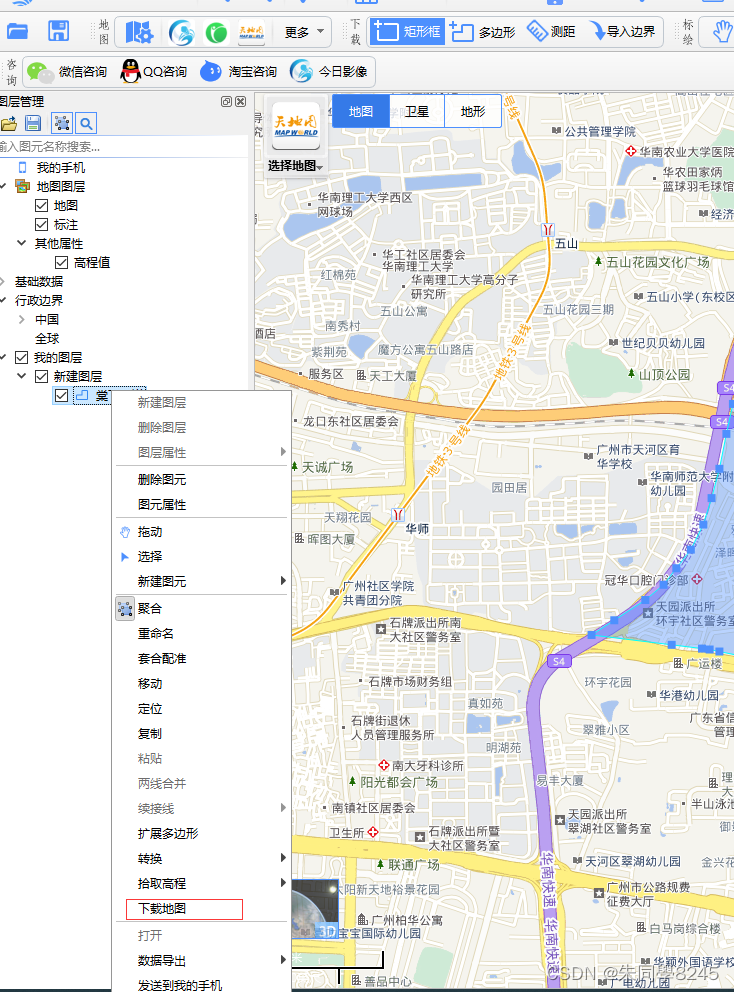734x992 pixels.
Task: Expand 转换 submenu arrow
Action: pos(283,858)
